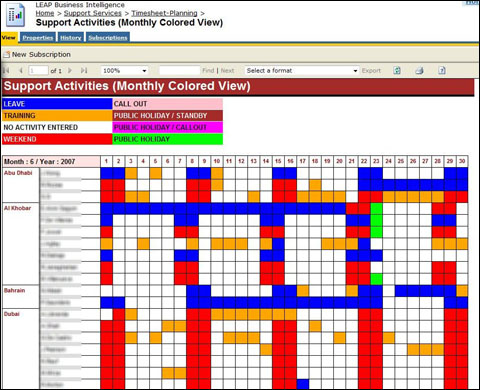
Task: Open the 100% zoom dropdown
Action: 125,70
